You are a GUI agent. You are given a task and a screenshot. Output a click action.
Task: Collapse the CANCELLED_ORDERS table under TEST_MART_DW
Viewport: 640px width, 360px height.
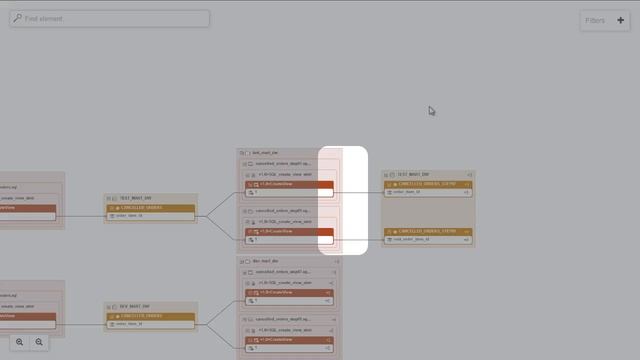click(111, 208)
